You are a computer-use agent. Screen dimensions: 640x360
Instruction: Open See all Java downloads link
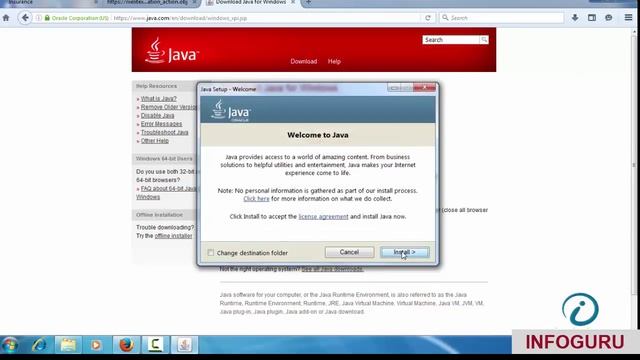click(x=332, y=269)
